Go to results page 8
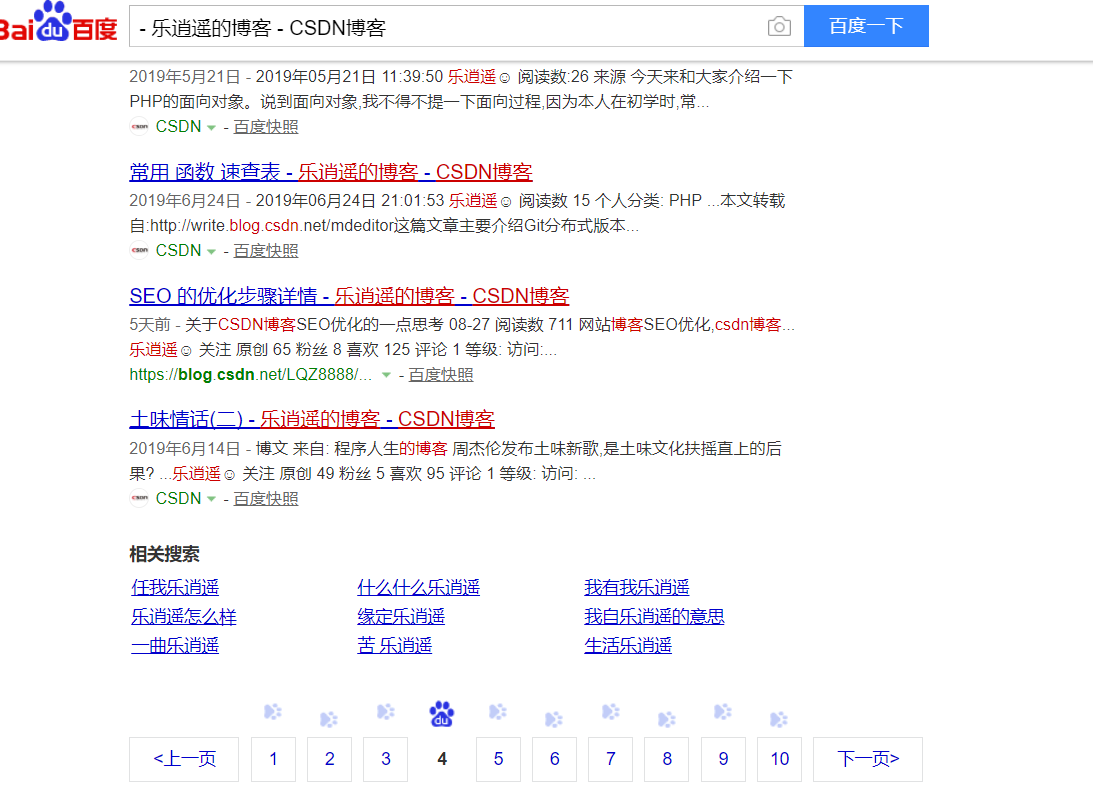 click(667, 759)
